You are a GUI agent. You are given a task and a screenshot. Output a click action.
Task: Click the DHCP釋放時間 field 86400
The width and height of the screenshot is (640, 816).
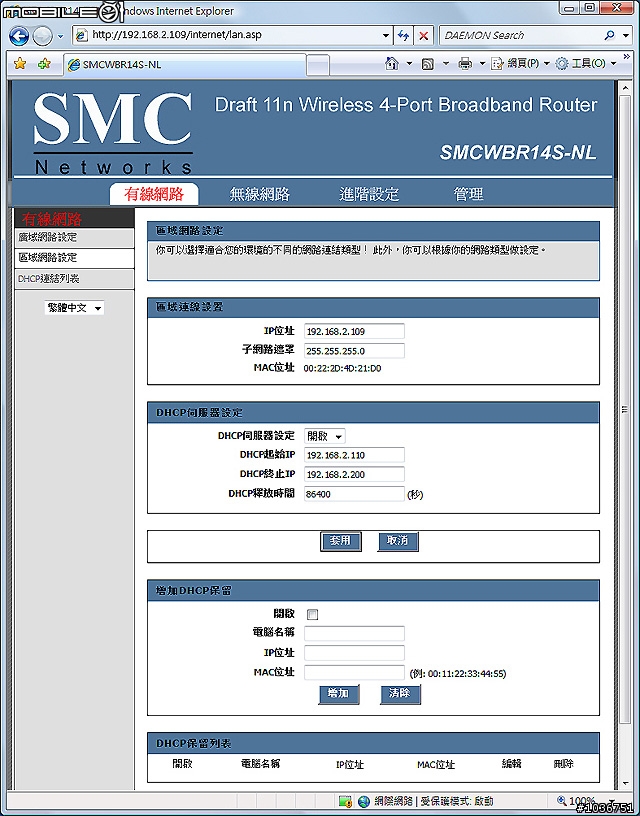pyautogui.click(x=354, y=494)
